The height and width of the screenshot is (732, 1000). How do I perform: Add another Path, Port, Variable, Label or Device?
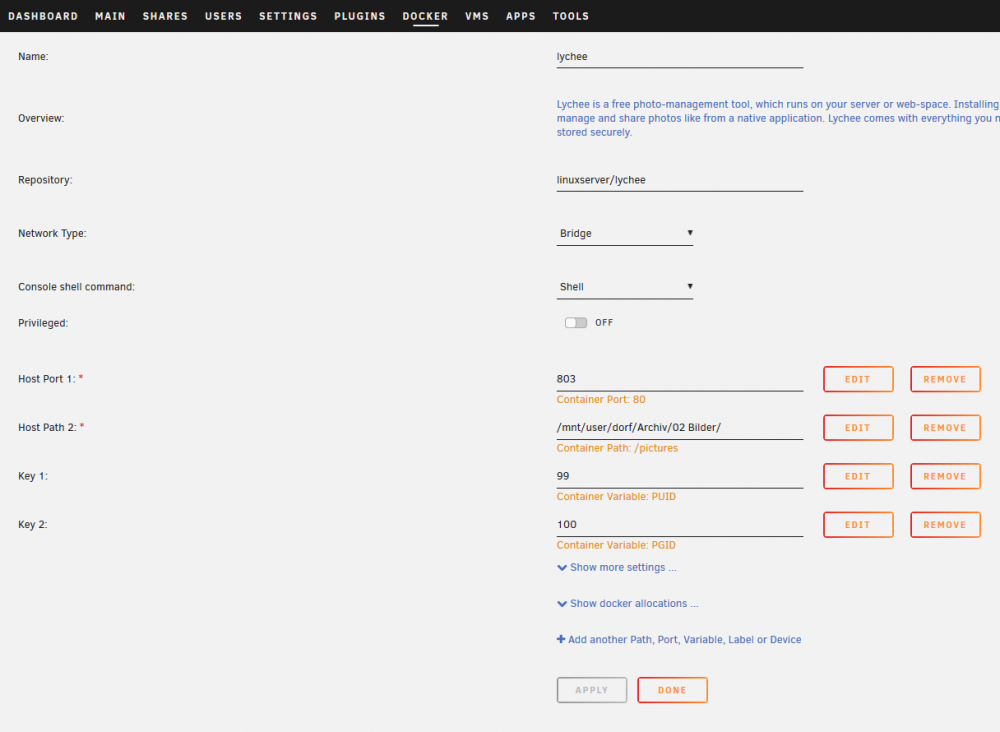[679, 640]
